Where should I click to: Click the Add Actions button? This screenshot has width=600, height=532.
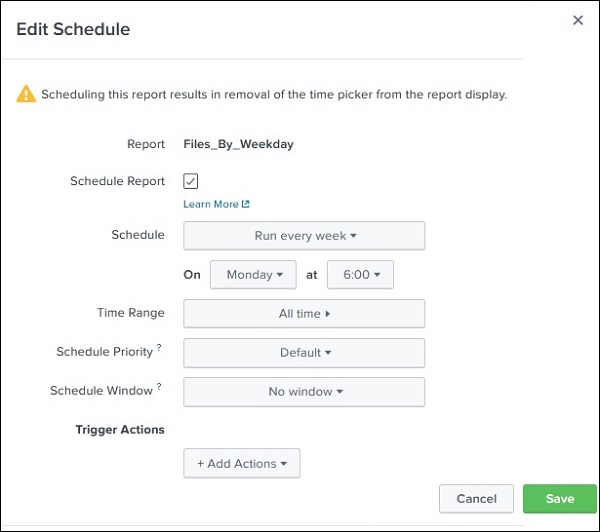[x=242, y=463]
